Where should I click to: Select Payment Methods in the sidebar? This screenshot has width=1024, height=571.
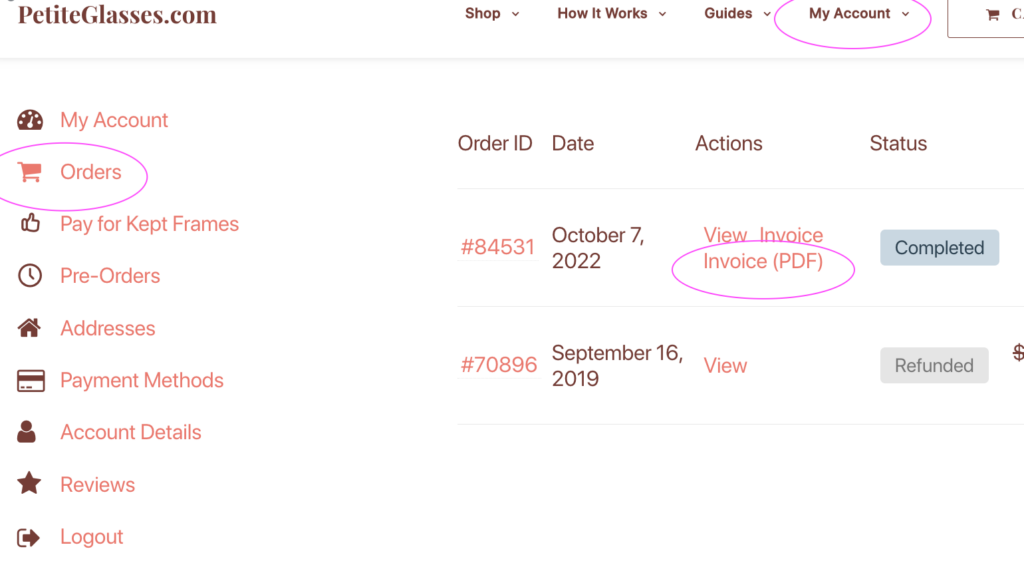click(142, 380)
